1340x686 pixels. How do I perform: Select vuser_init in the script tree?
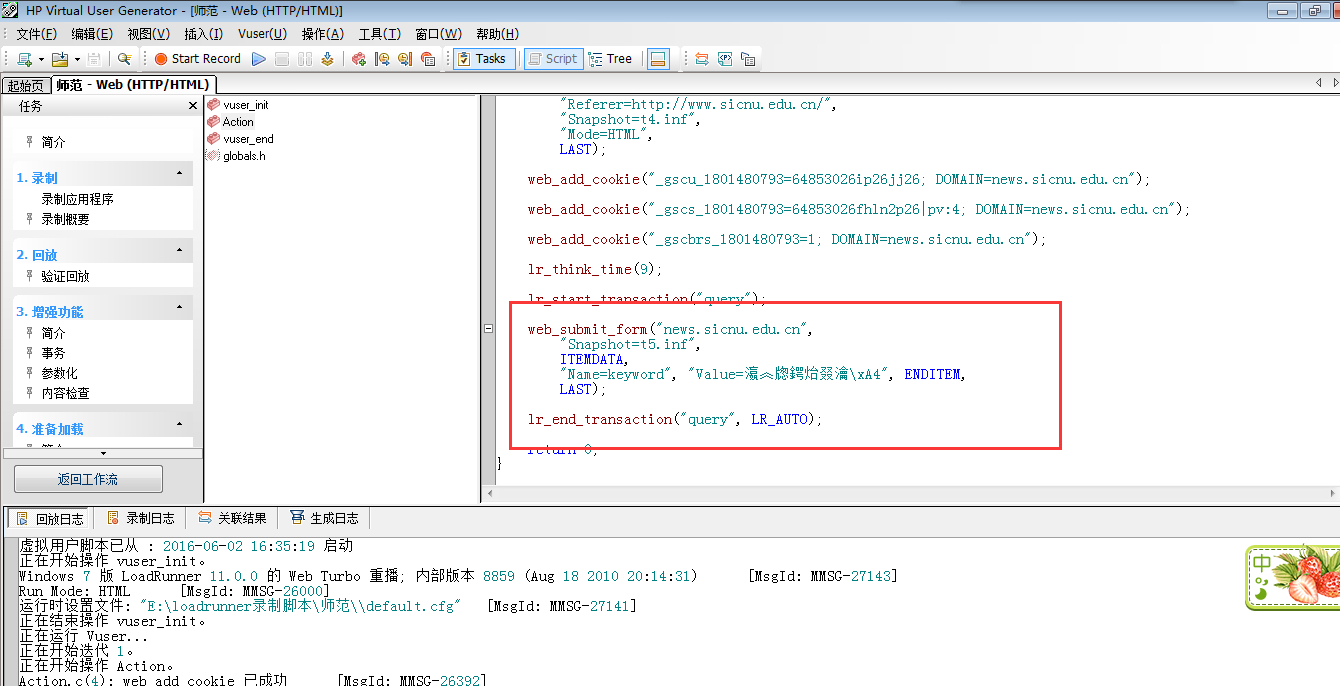coord(237,105)
